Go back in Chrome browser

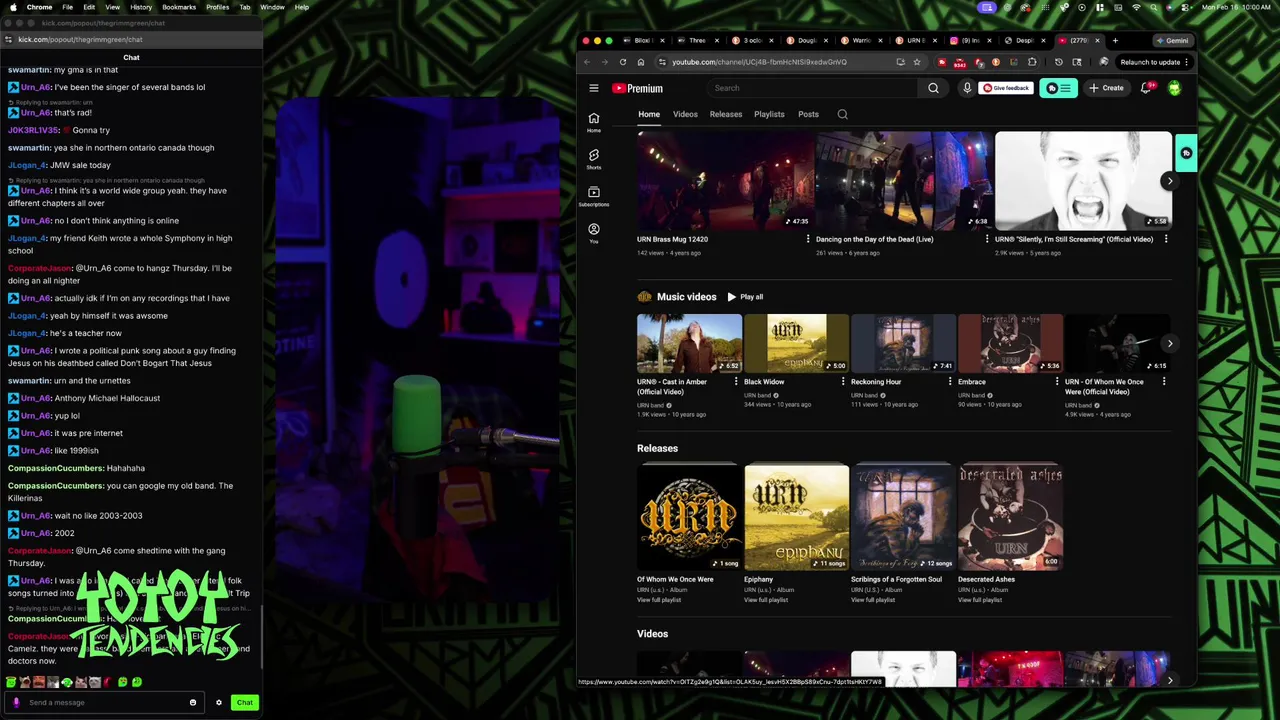pos(587,62)
